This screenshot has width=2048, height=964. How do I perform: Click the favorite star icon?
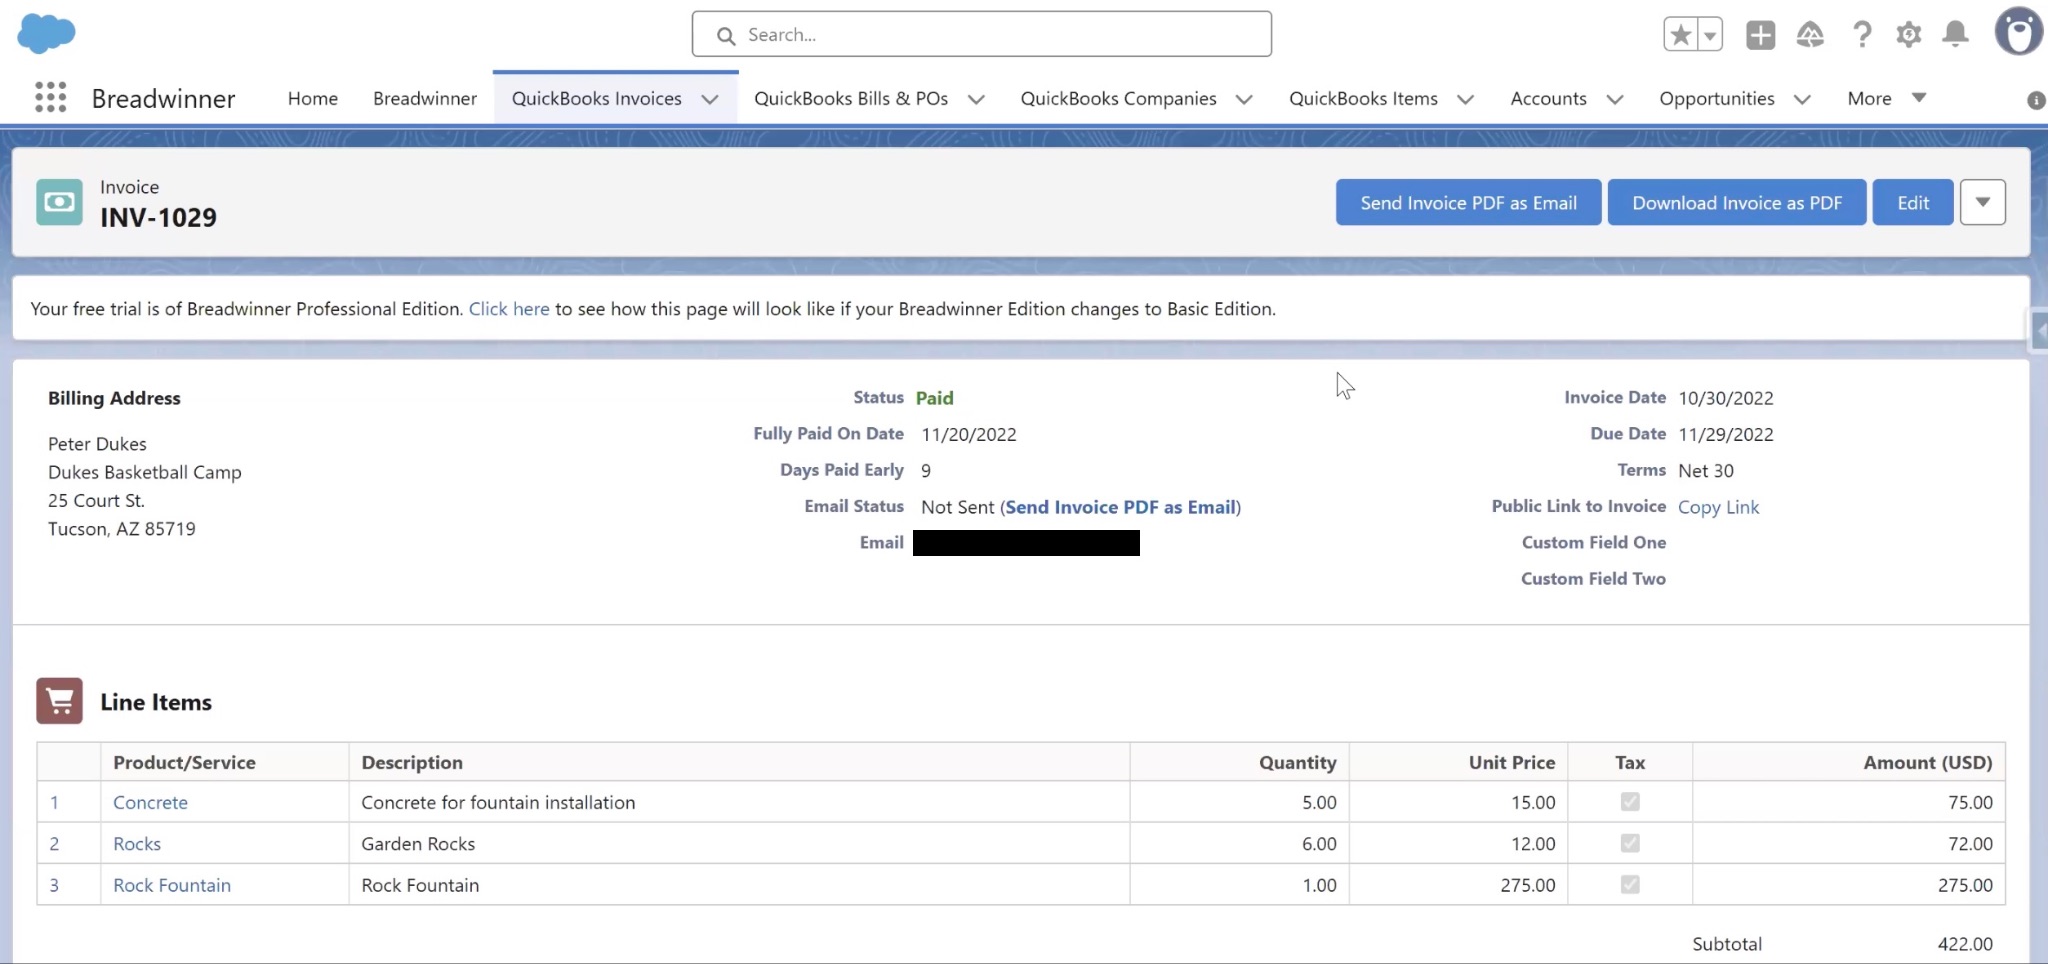[1680, 33]
